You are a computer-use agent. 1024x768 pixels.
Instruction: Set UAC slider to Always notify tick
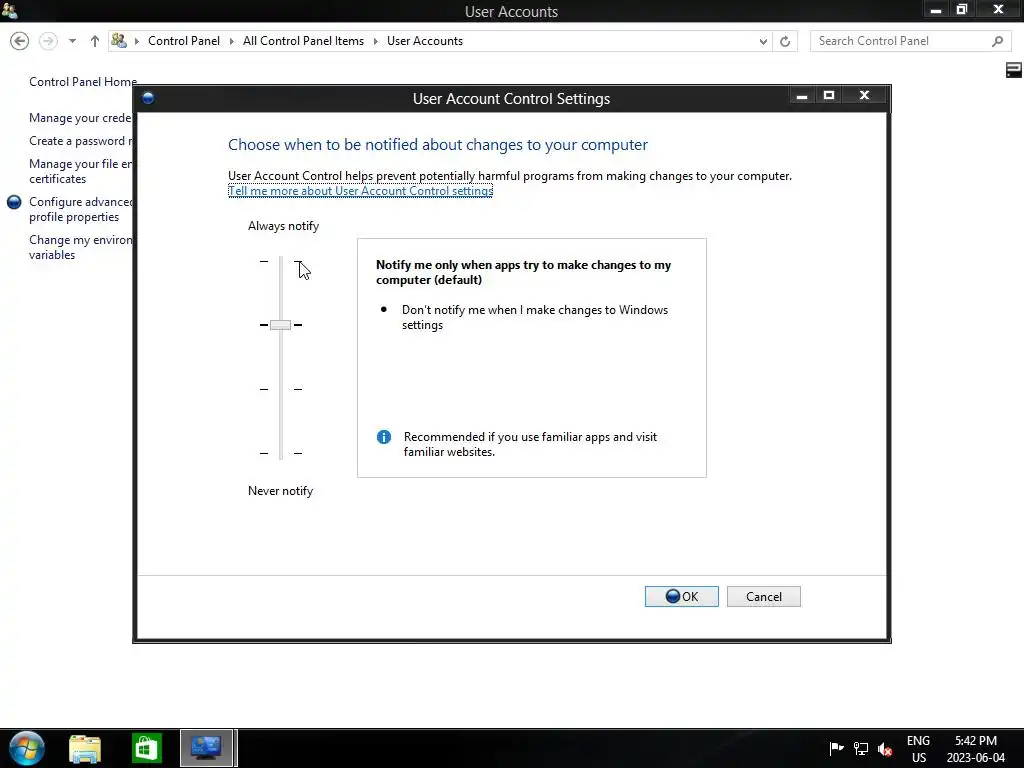click(x=281, y=261)
